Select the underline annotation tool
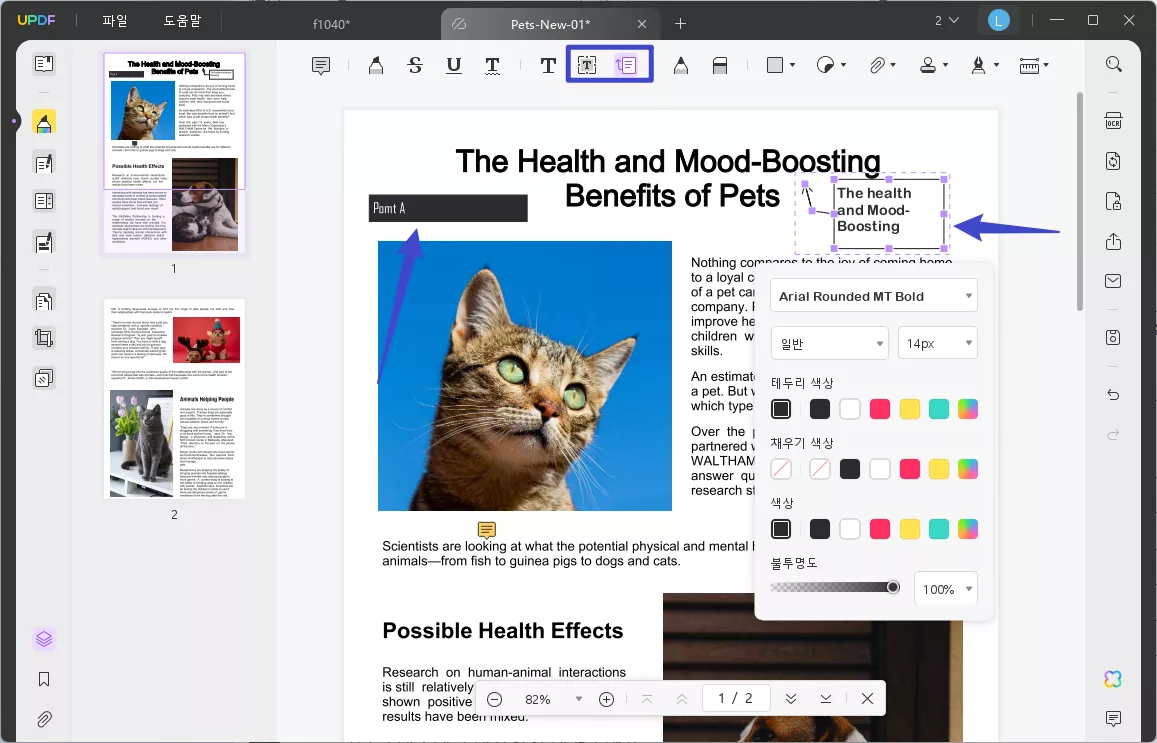The width and height of the screenshot is (1157, 743). click(x=454, y=66)
